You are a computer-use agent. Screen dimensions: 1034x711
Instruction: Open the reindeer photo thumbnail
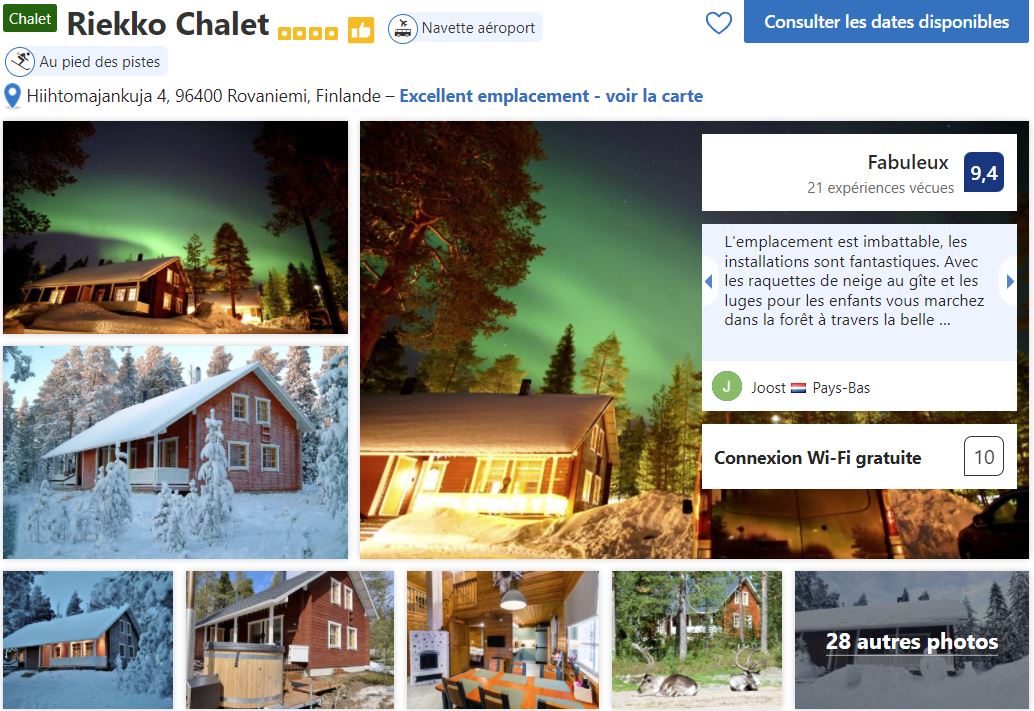697,640
